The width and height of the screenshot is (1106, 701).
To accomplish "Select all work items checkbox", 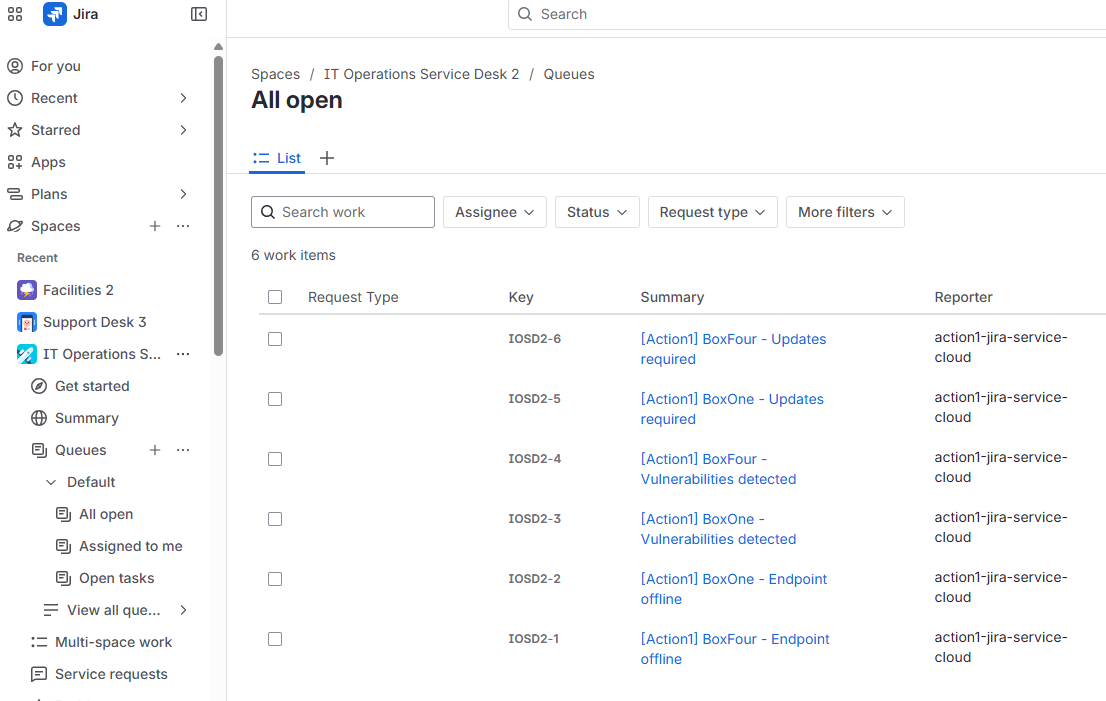I will click(x=274, y=297).
